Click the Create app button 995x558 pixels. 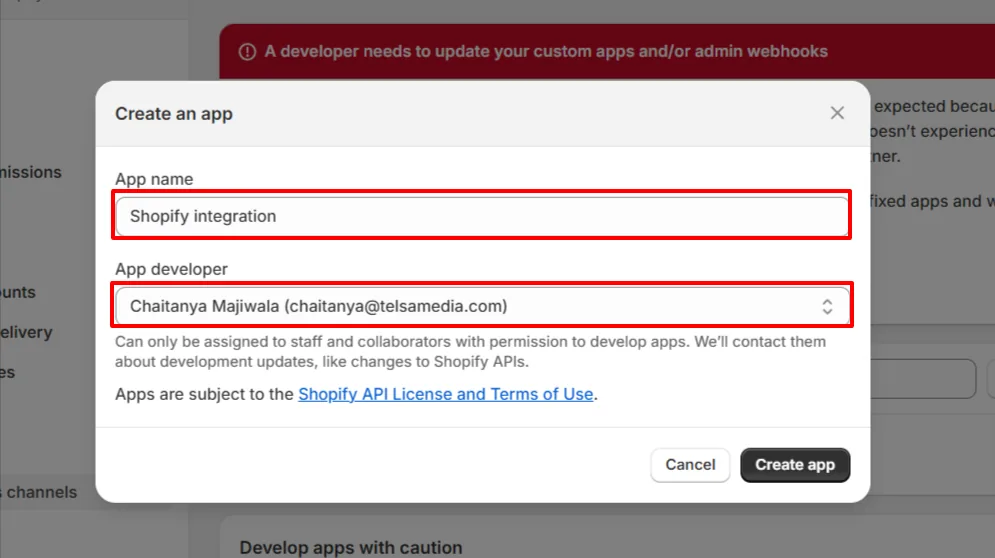pos(794,465)
